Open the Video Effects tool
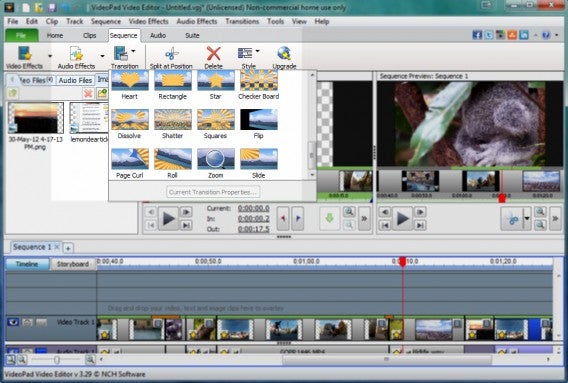Screen dimensions: 568x383 click(x=25, y=57)
